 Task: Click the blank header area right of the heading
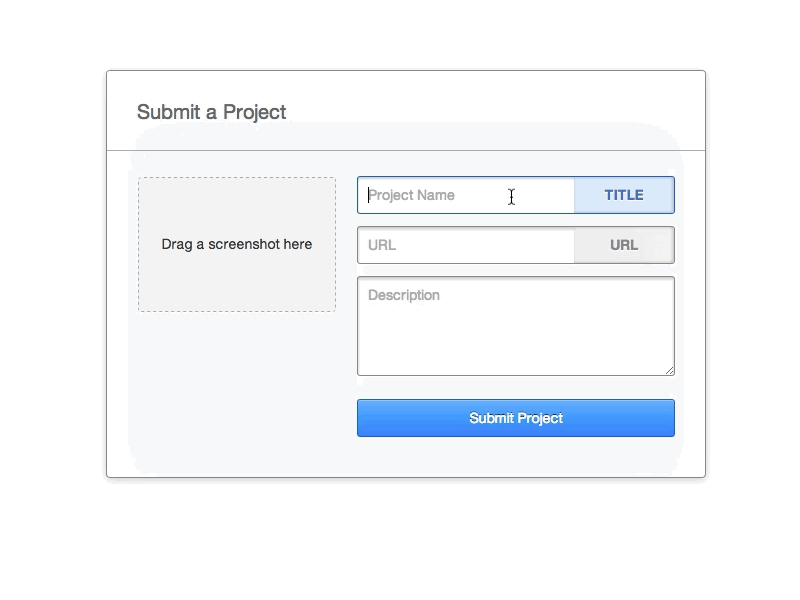click(x=500, y=112)
